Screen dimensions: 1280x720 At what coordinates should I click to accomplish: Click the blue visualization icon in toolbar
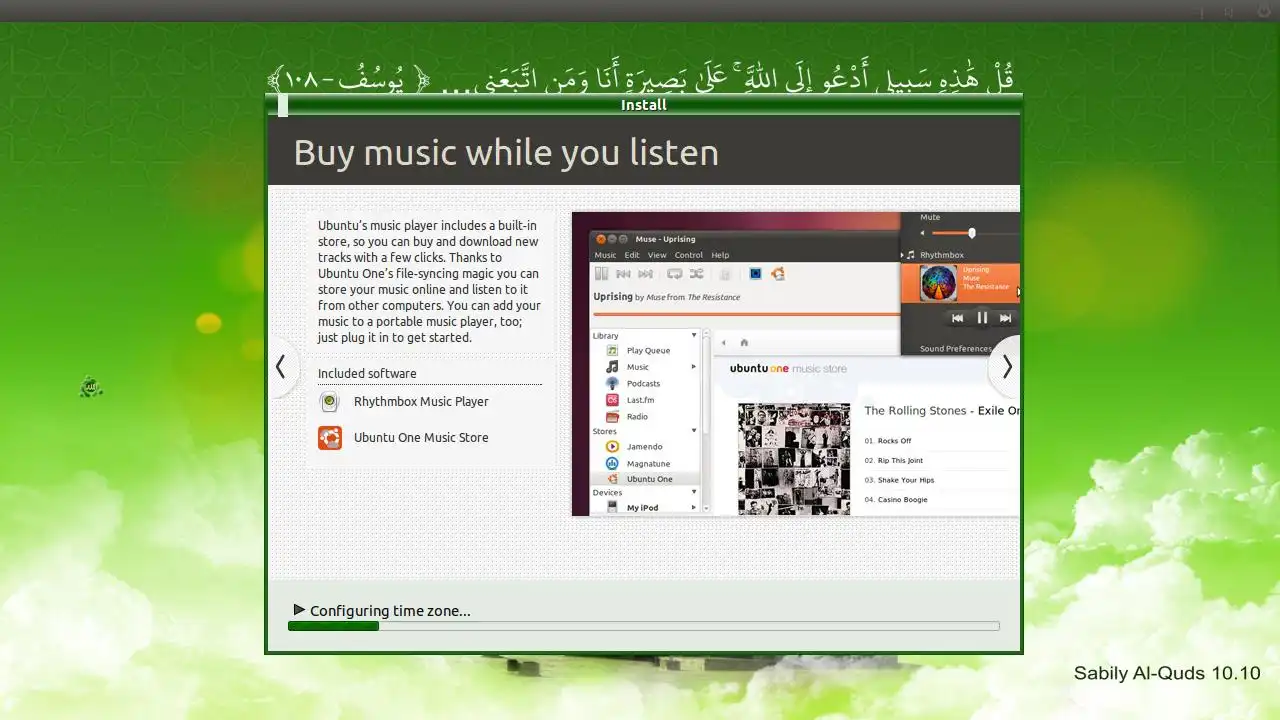(x=756, y=273)
